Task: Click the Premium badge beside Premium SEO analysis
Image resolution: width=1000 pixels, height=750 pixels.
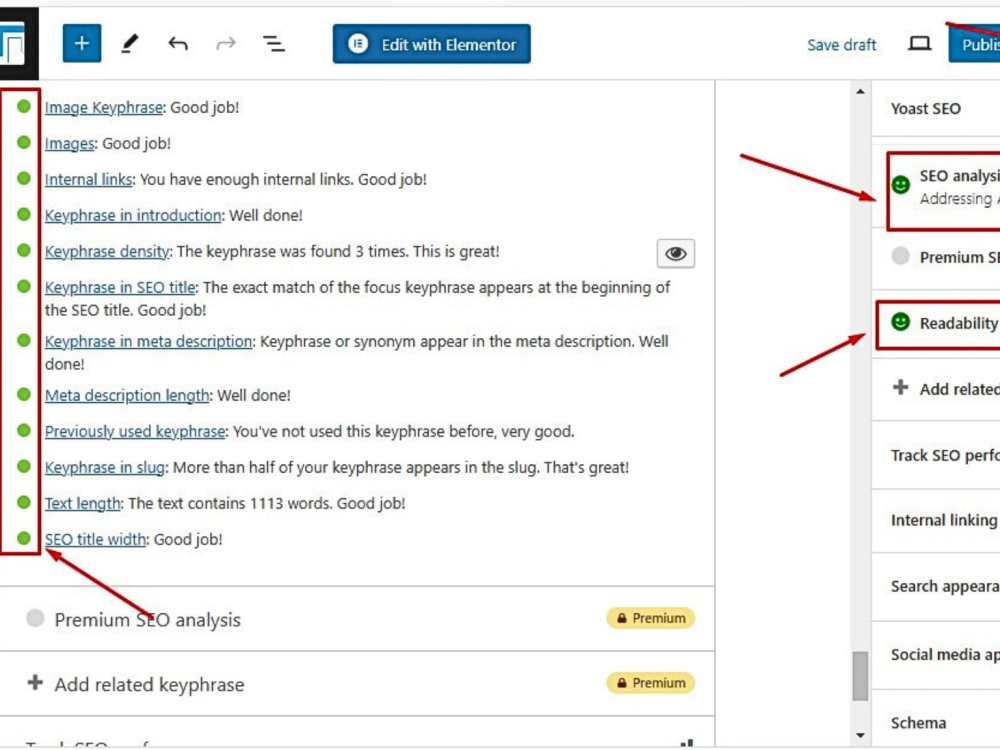Action: click(651, 618)
